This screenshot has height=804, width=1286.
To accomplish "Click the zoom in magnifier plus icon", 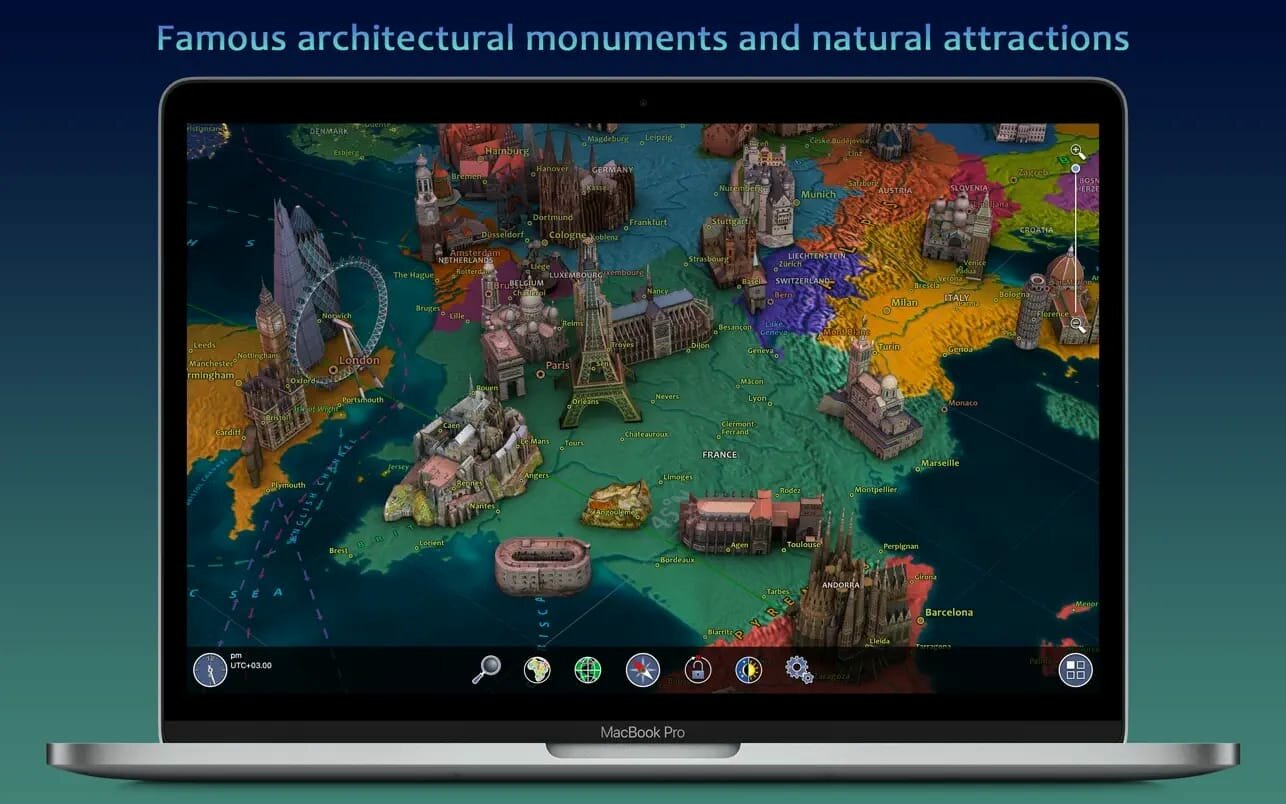I will pyautogui.click(x=1077, y=152).
